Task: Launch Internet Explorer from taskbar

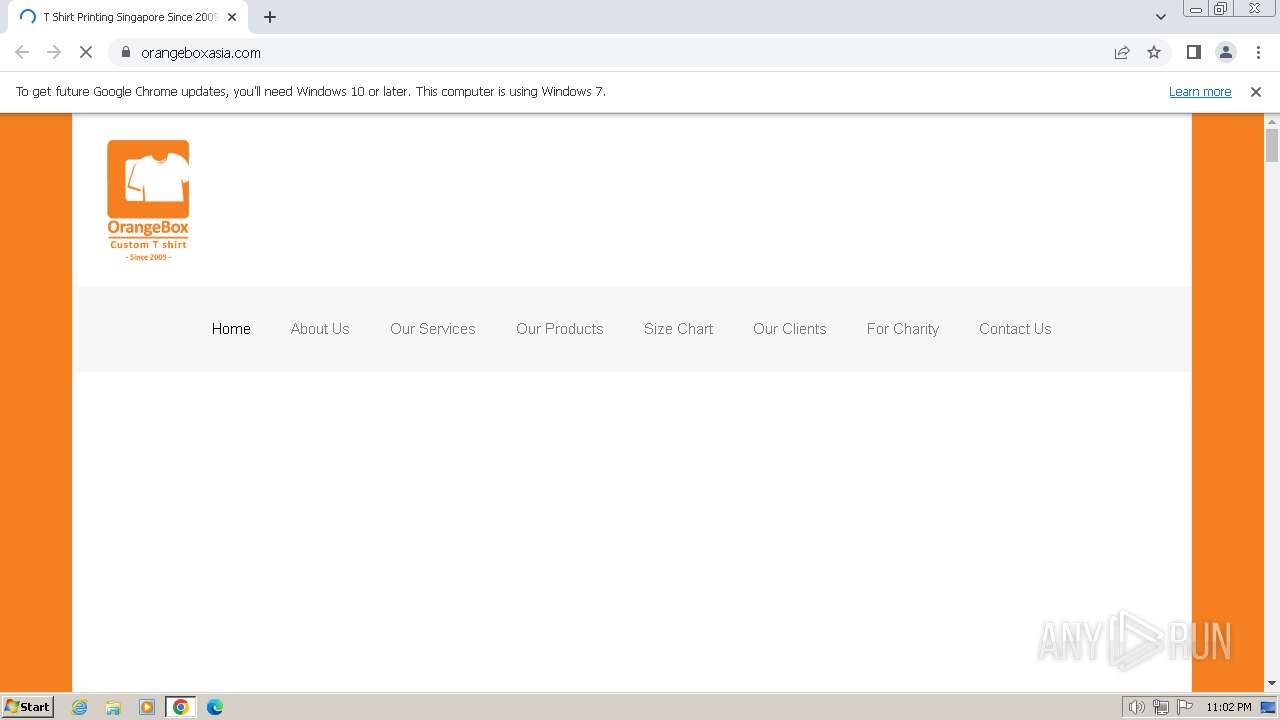Action: (x=80, y=707)
